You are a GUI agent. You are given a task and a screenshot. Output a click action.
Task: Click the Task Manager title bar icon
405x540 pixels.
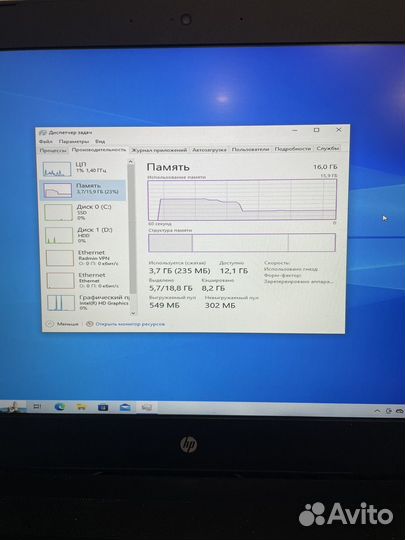(42, 133)
